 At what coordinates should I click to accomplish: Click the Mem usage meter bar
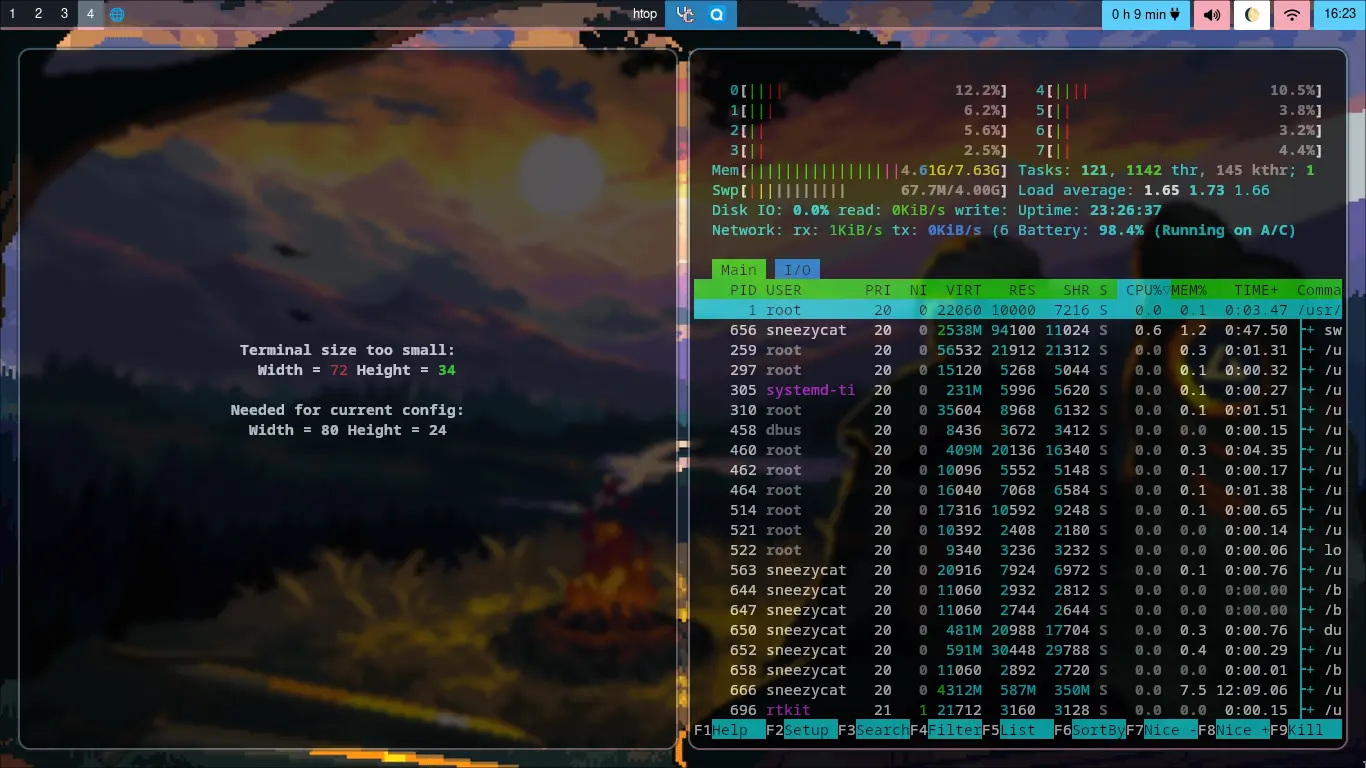point(860,170)
